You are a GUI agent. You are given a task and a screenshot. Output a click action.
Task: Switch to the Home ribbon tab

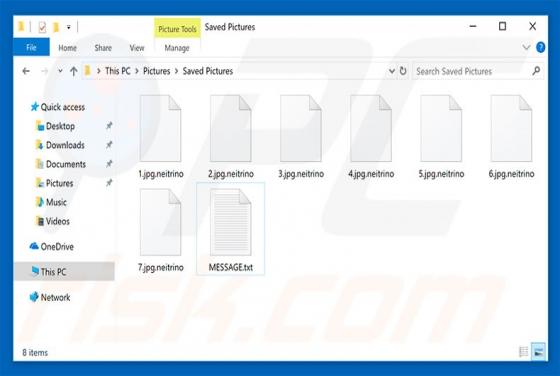click(x=68, y=48)
